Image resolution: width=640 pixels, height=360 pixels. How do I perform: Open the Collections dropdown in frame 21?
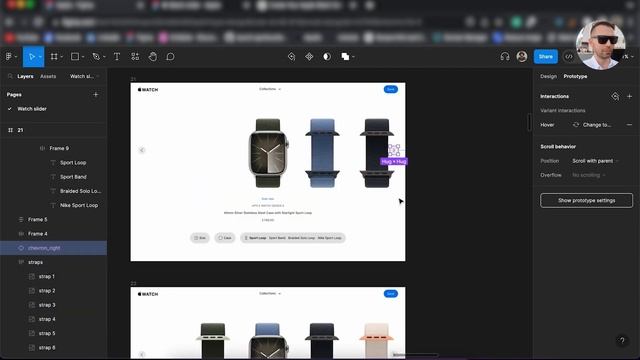click(270, 89)
